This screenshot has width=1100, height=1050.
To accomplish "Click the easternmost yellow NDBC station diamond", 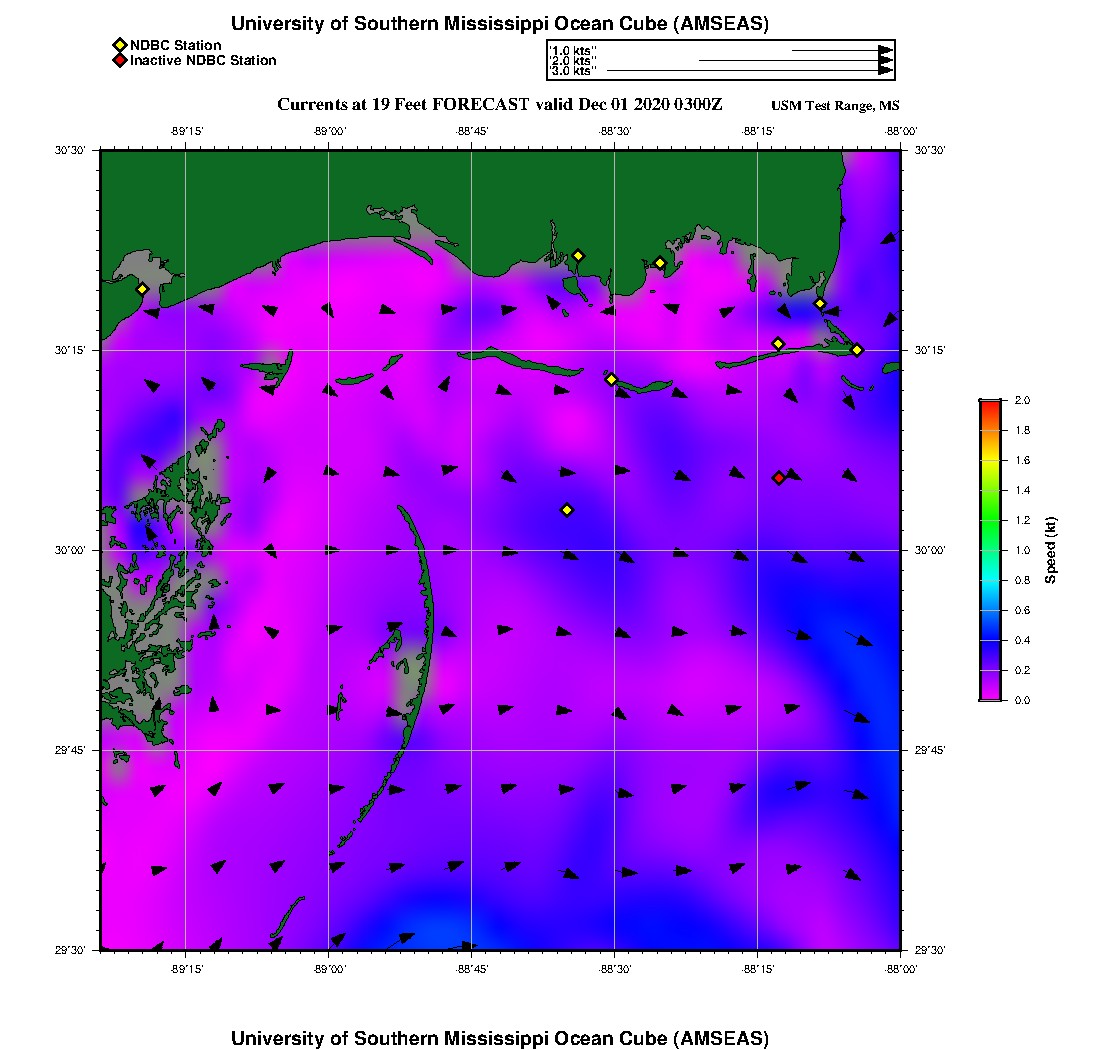I will tap(857, 349).
